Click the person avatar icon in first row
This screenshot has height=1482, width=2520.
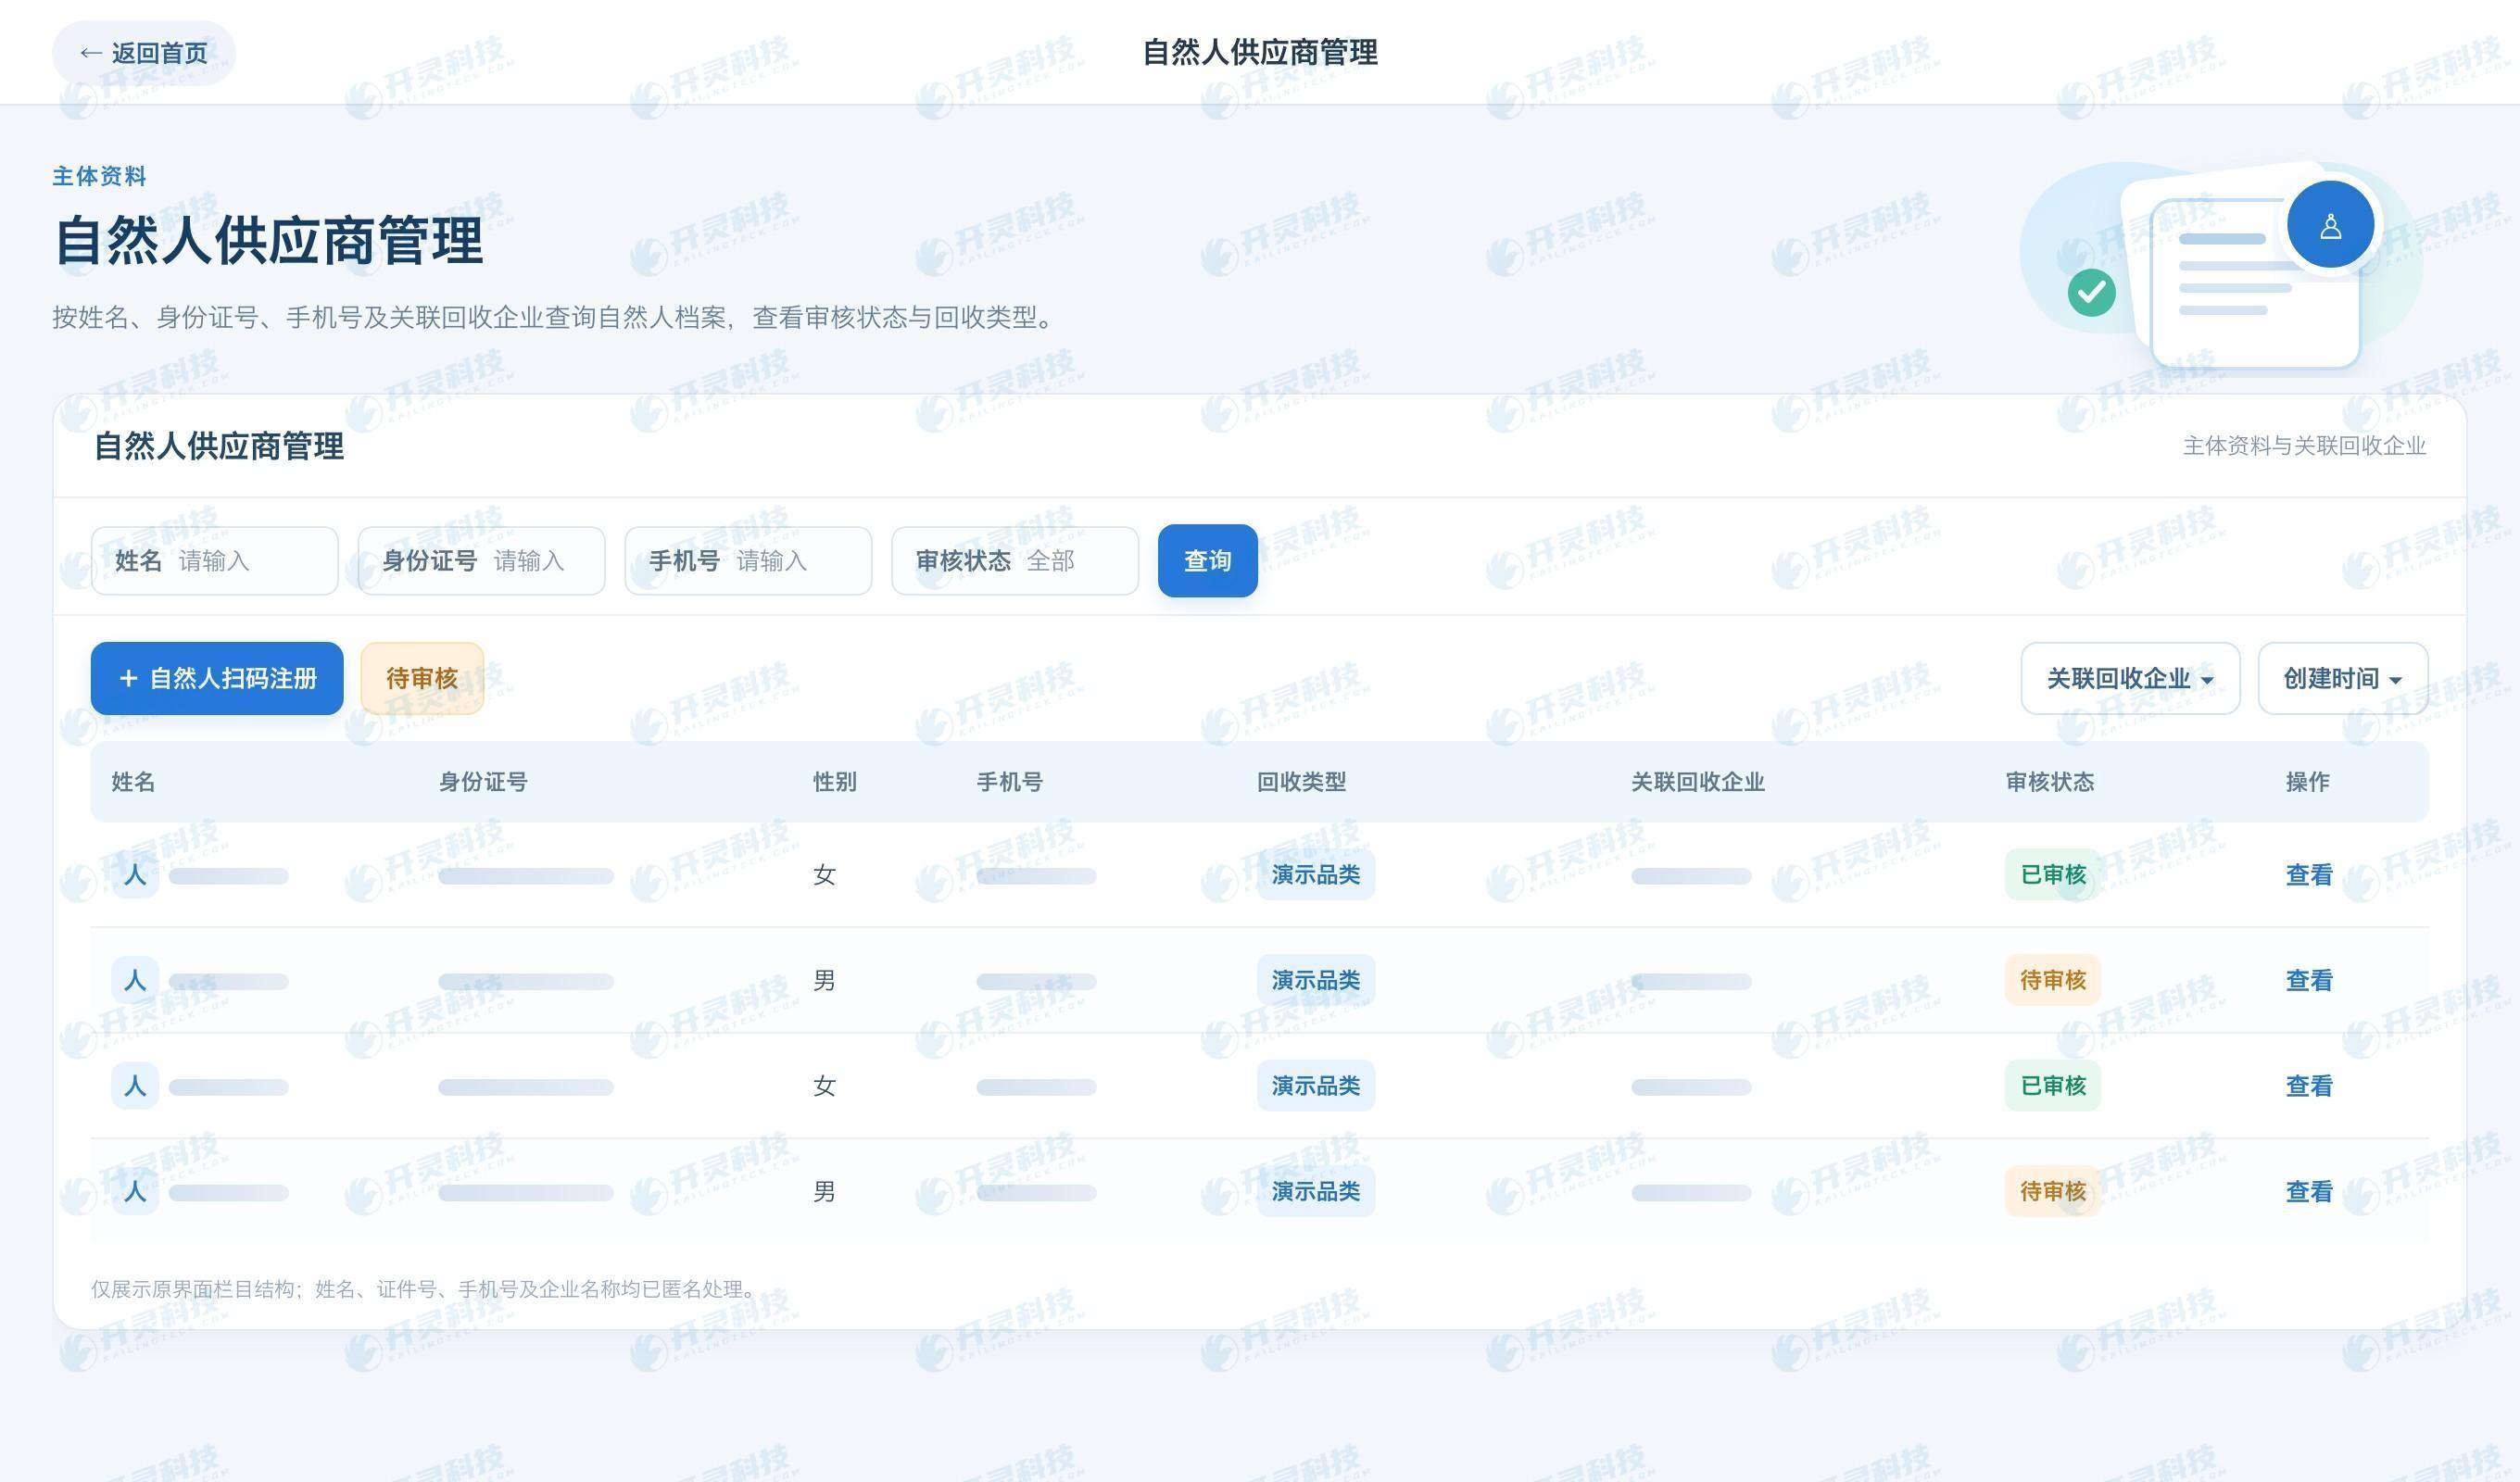[135, 875]
